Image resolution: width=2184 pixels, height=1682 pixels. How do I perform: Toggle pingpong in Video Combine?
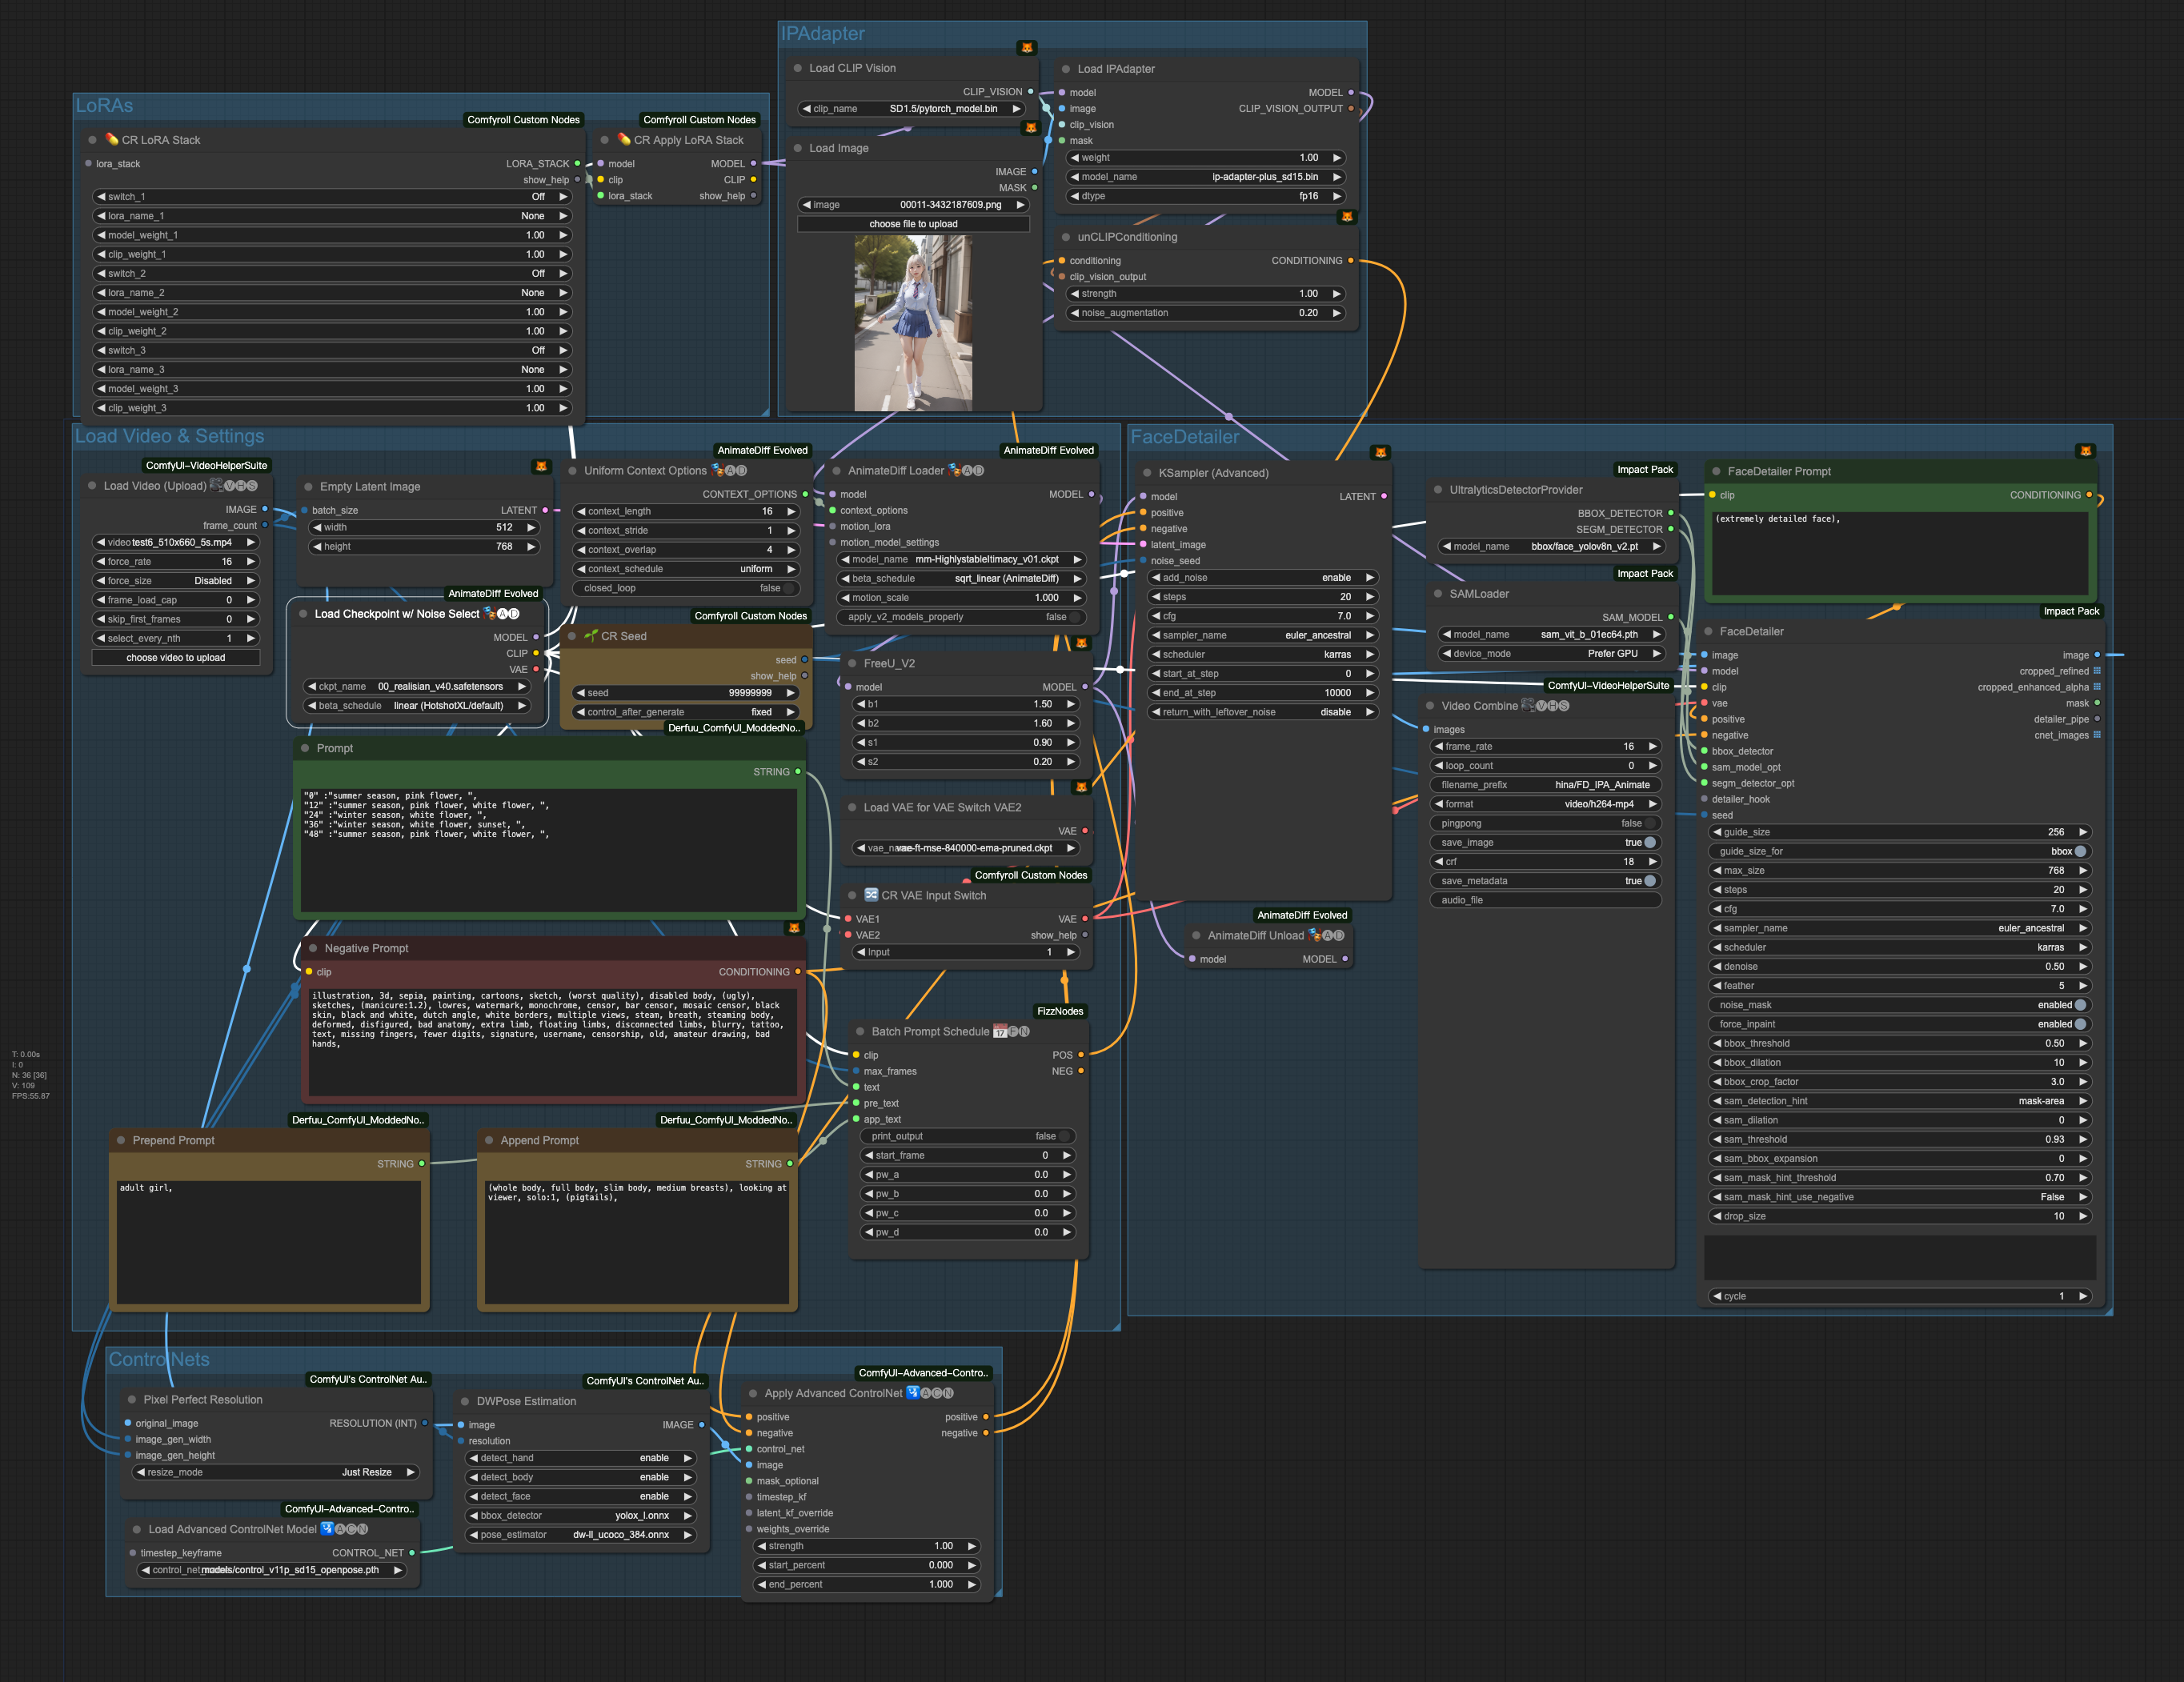pyautogui.click(x=1545, y=823)
